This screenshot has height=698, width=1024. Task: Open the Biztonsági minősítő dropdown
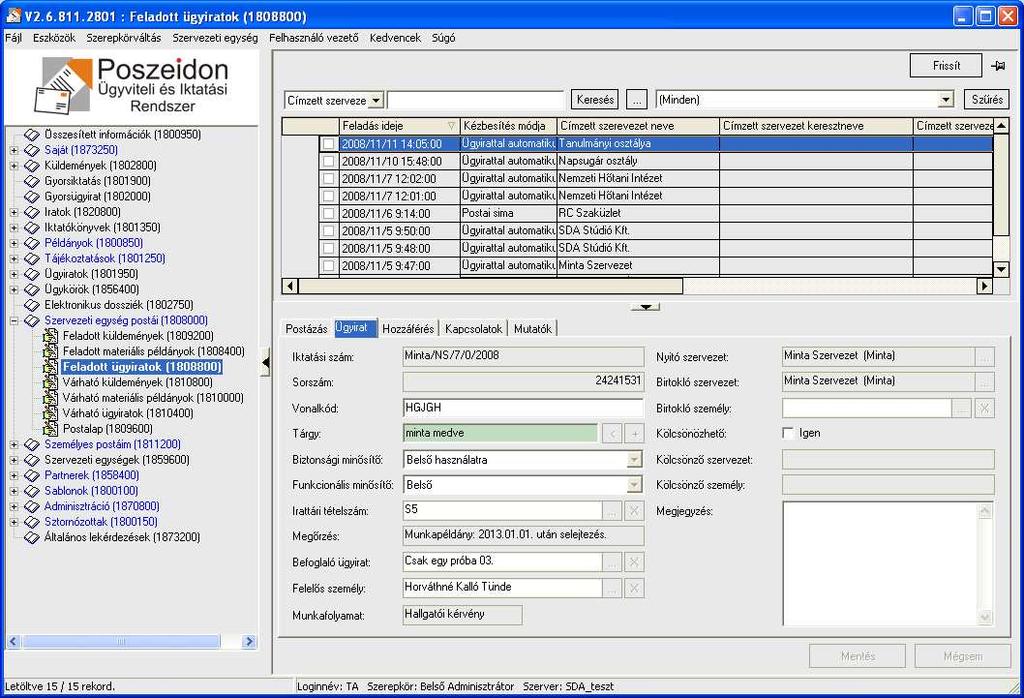[x=634, y=460]
